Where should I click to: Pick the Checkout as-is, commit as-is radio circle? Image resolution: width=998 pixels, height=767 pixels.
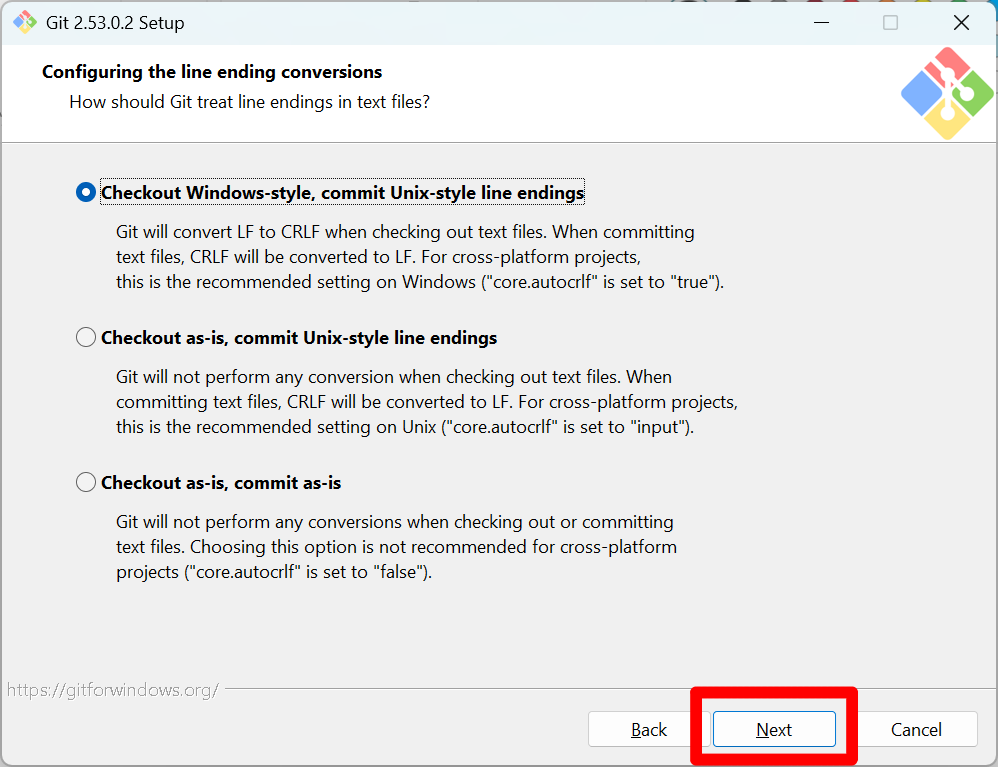click(x=86, y=482)
